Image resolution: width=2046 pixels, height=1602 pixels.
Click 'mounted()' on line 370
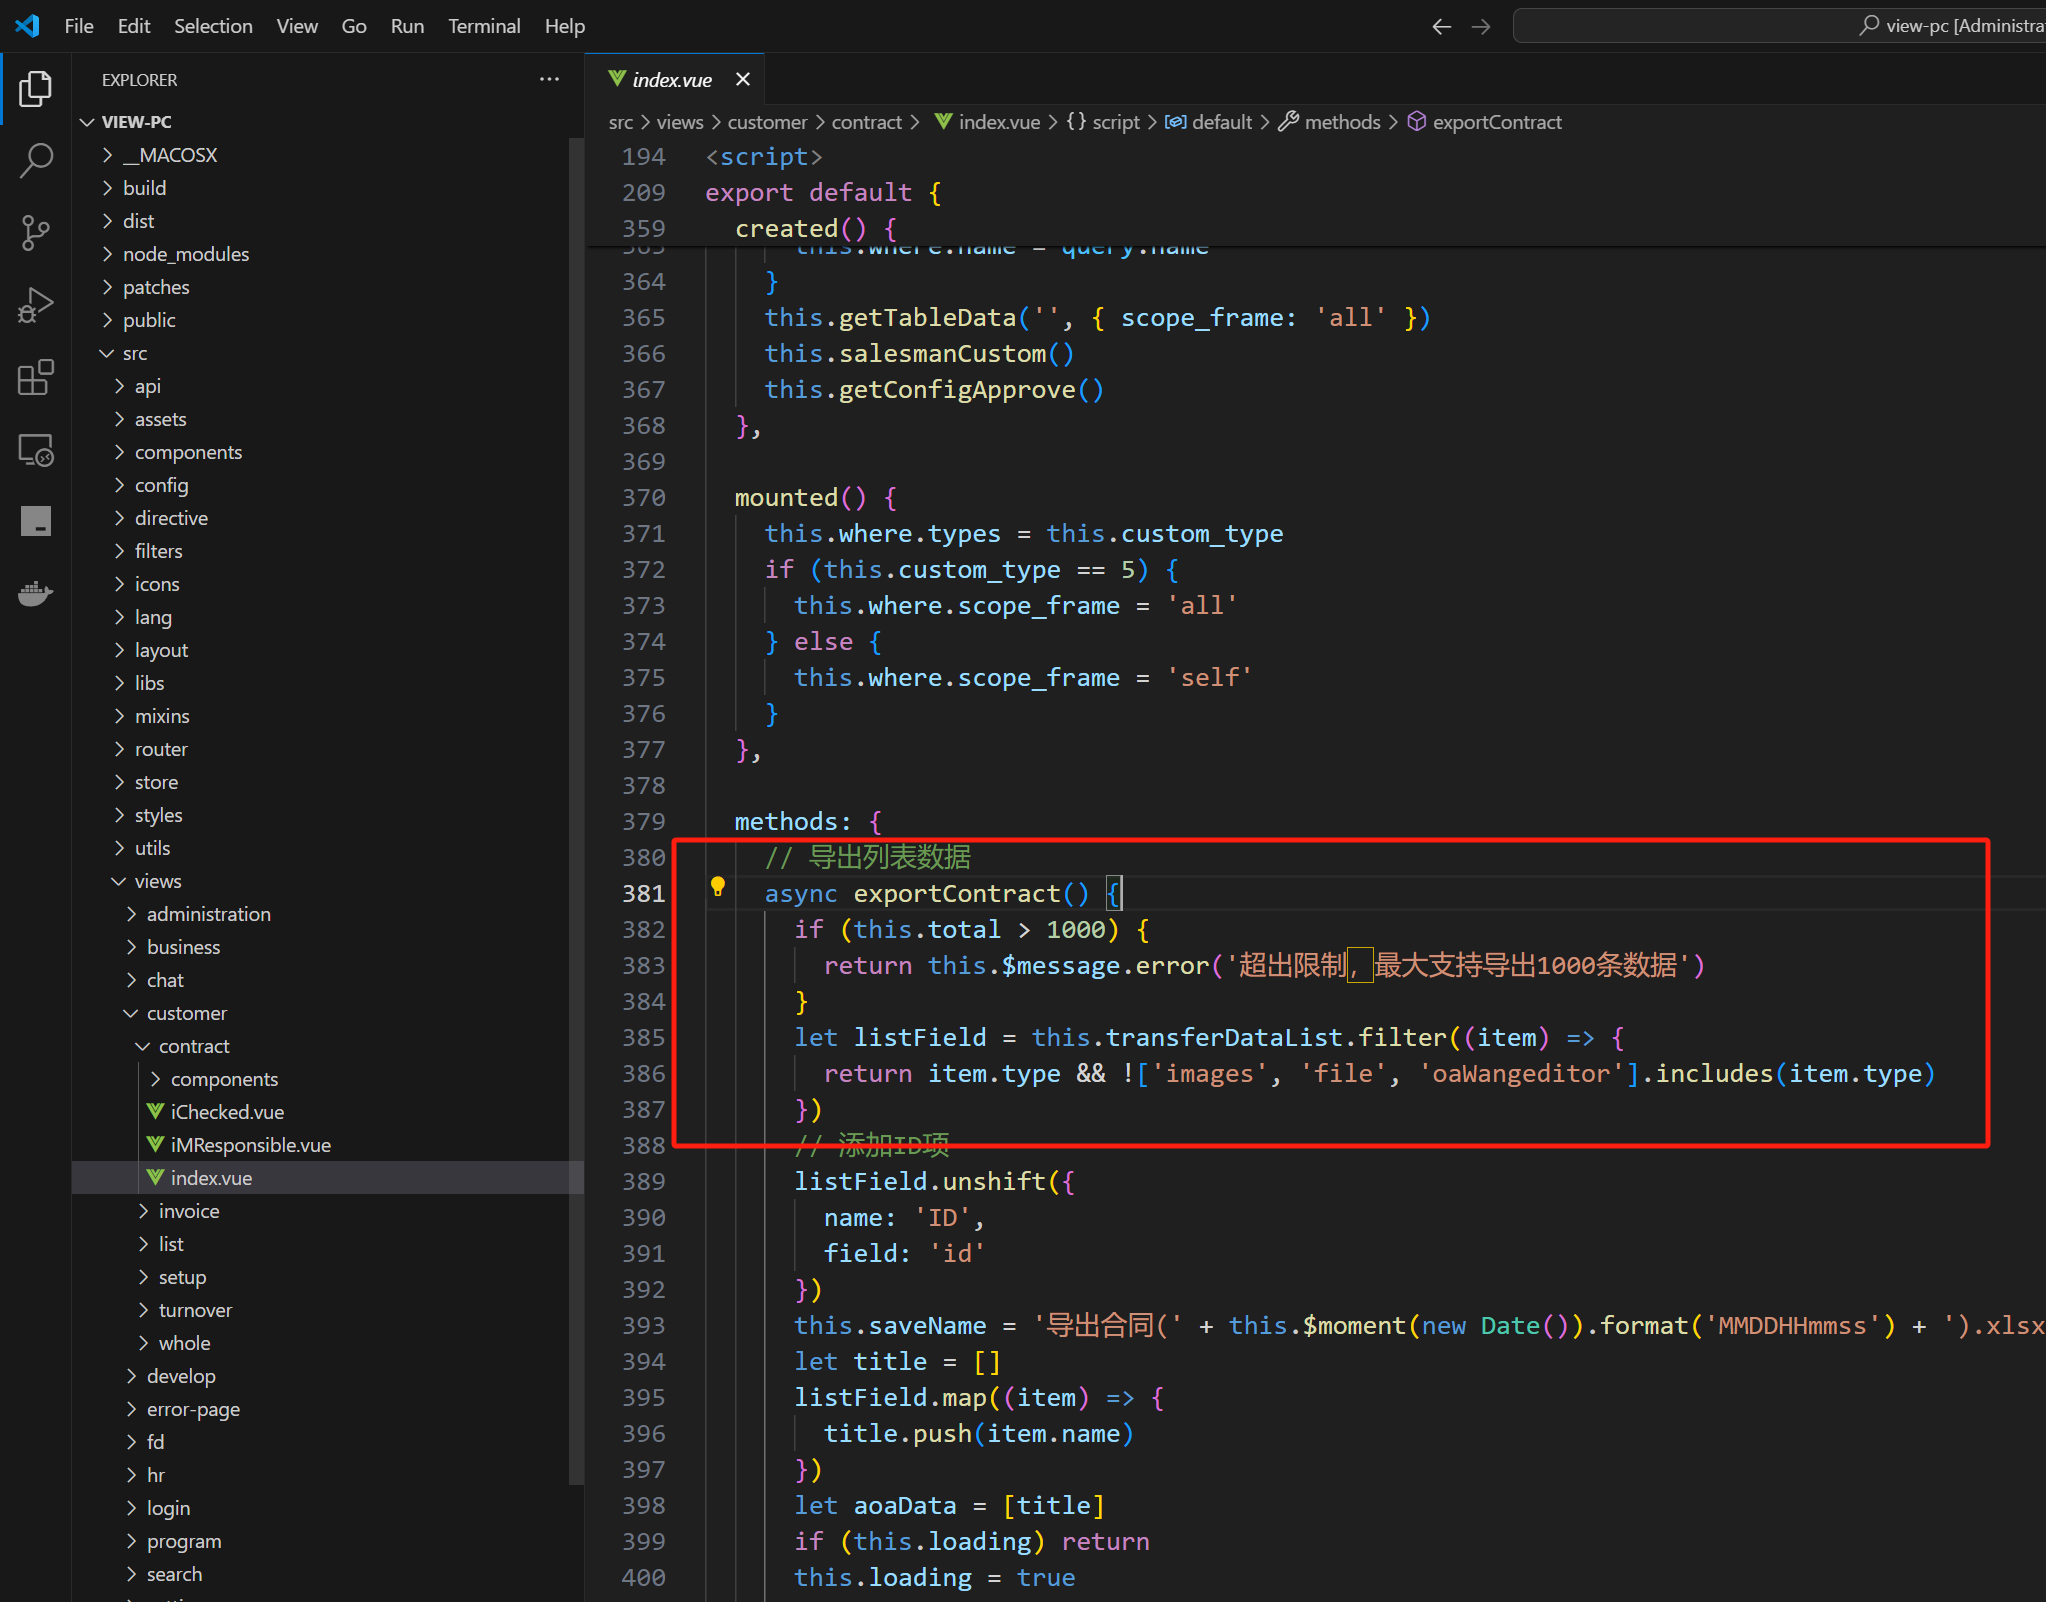point(801,497)
